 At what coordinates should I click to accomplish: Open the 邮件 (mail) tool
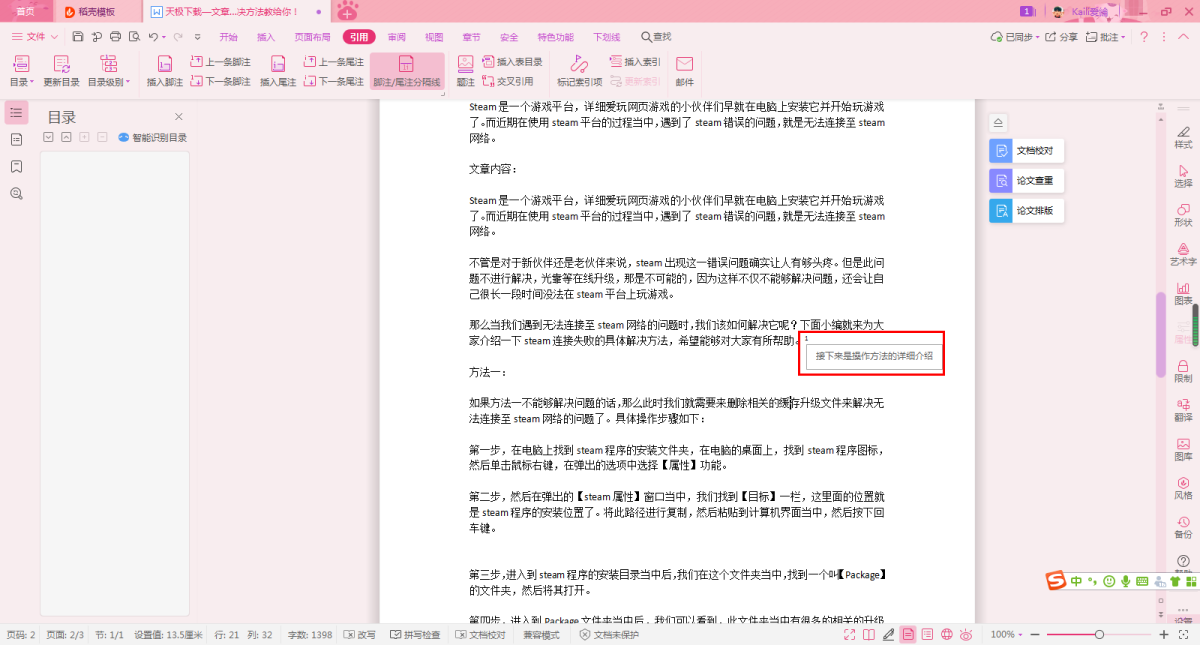(x=684, y=65)
